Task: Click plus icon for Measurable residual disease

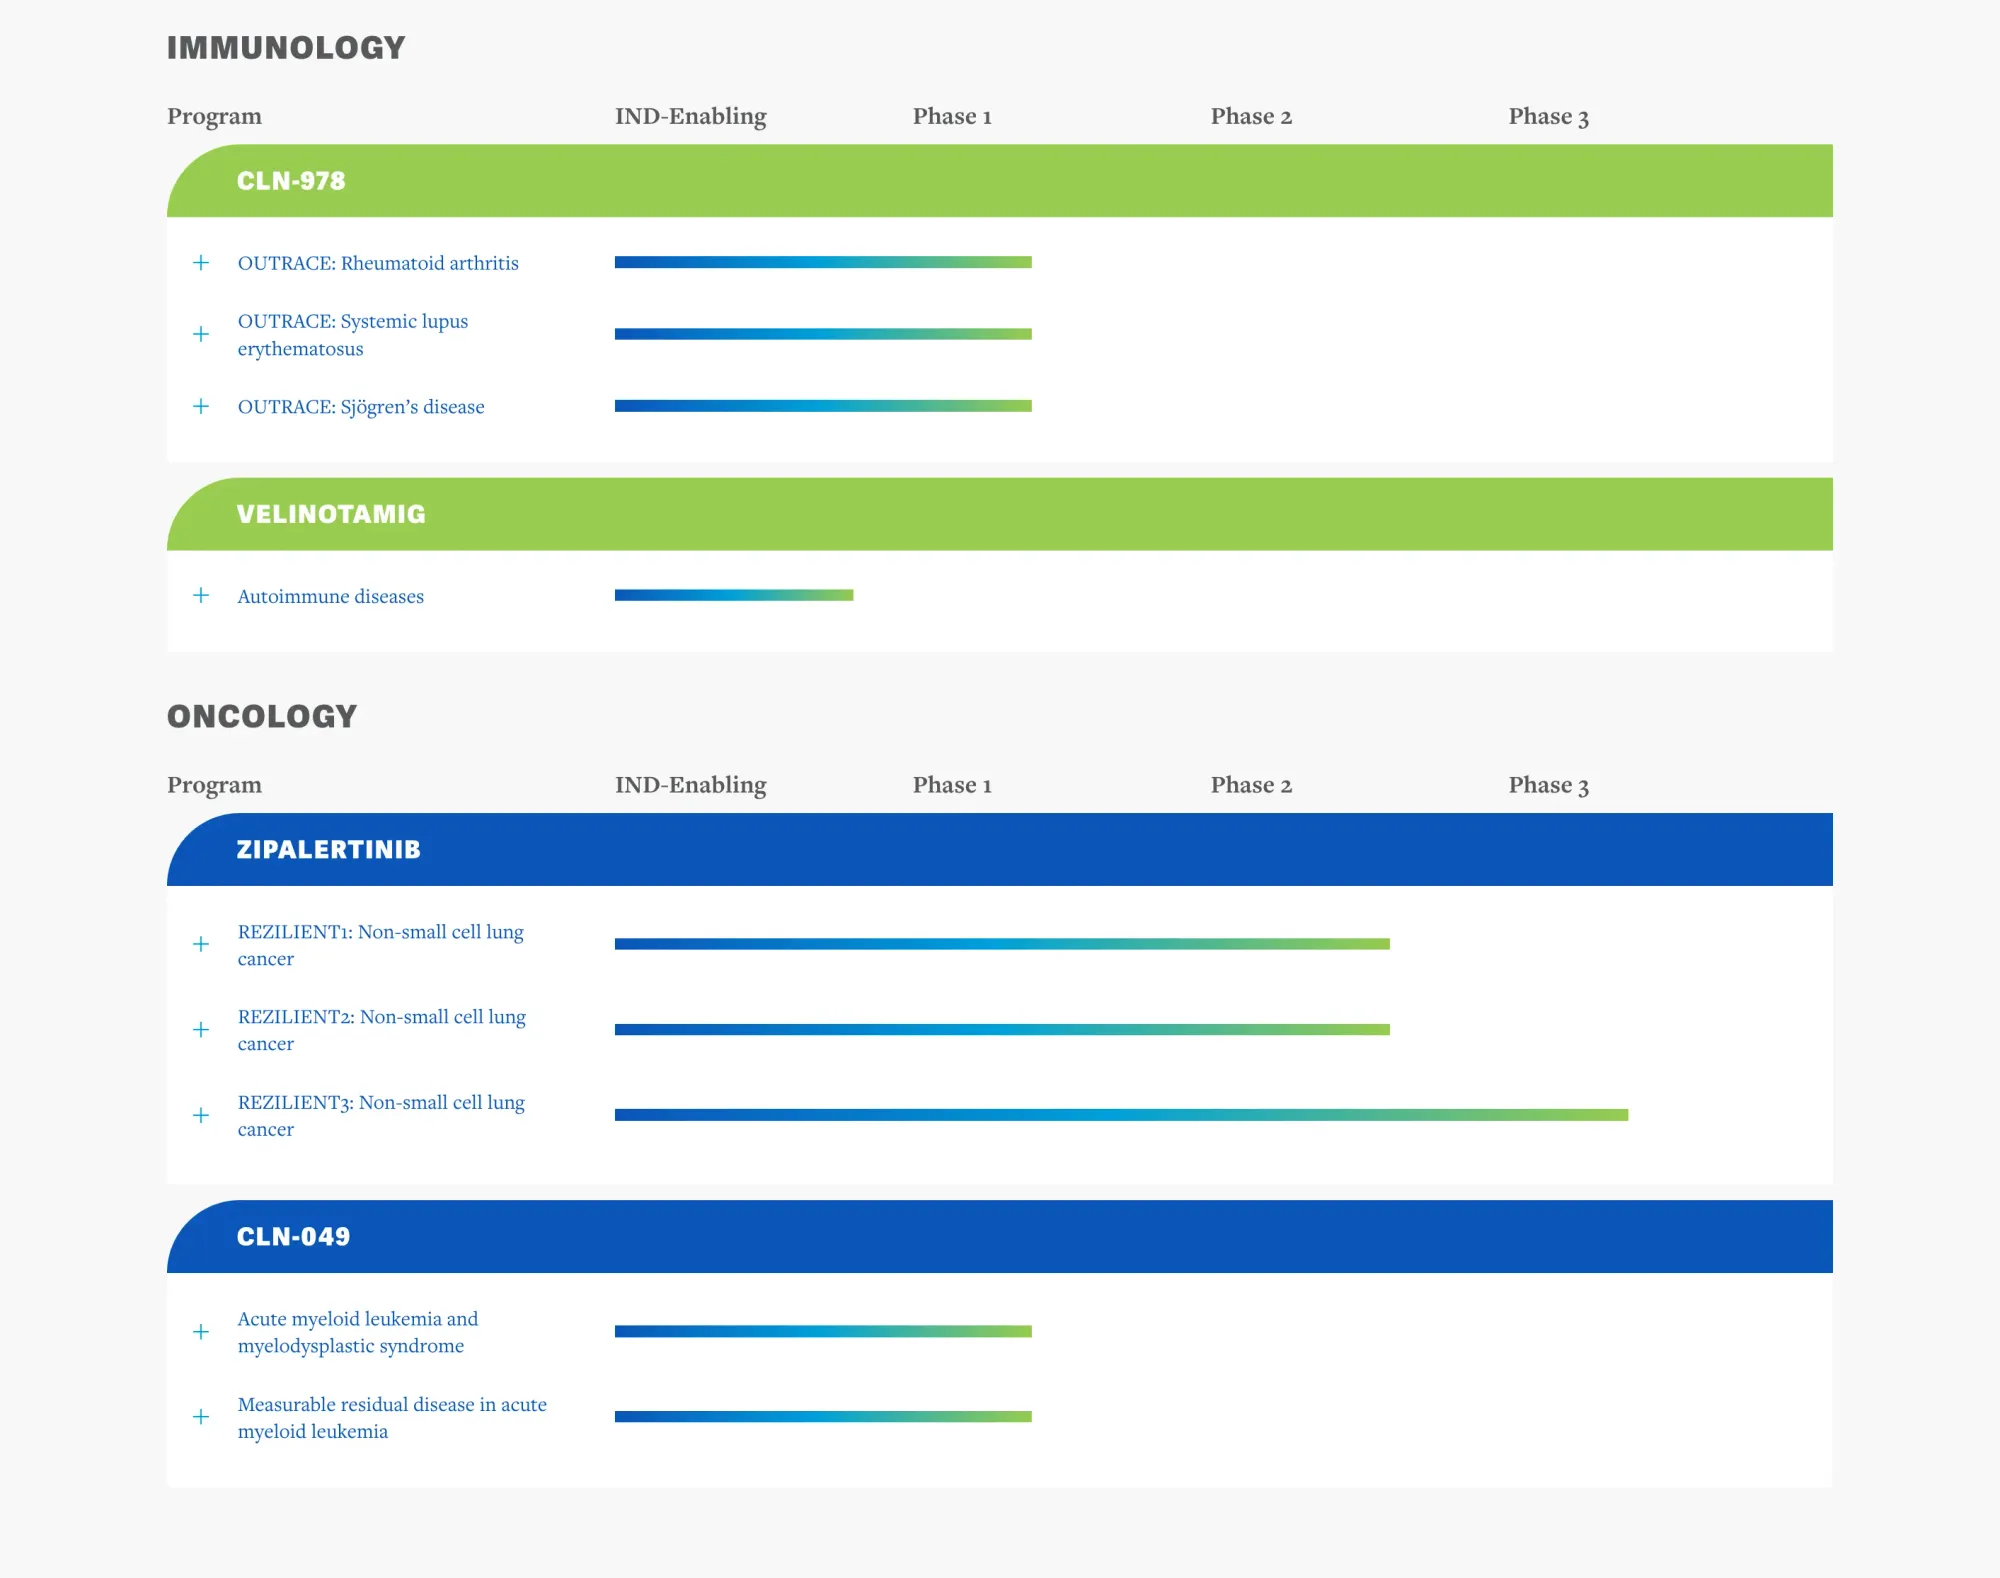Action: click(201, 1417)
